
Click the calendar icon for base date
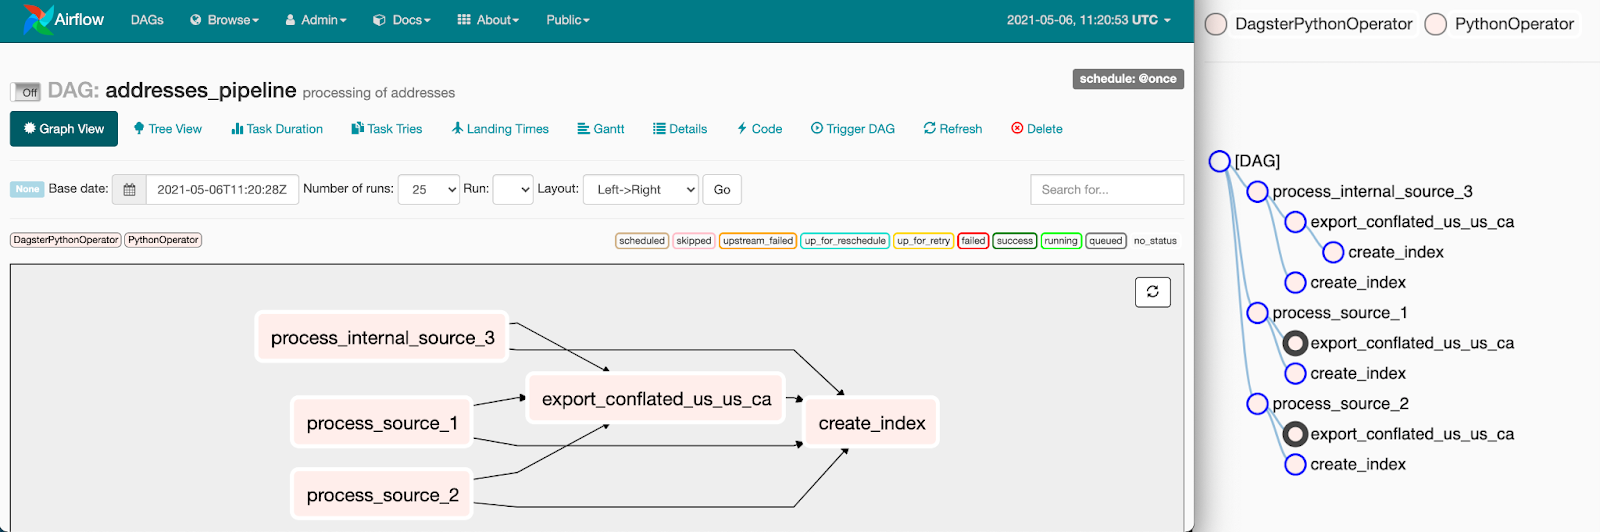129,190
